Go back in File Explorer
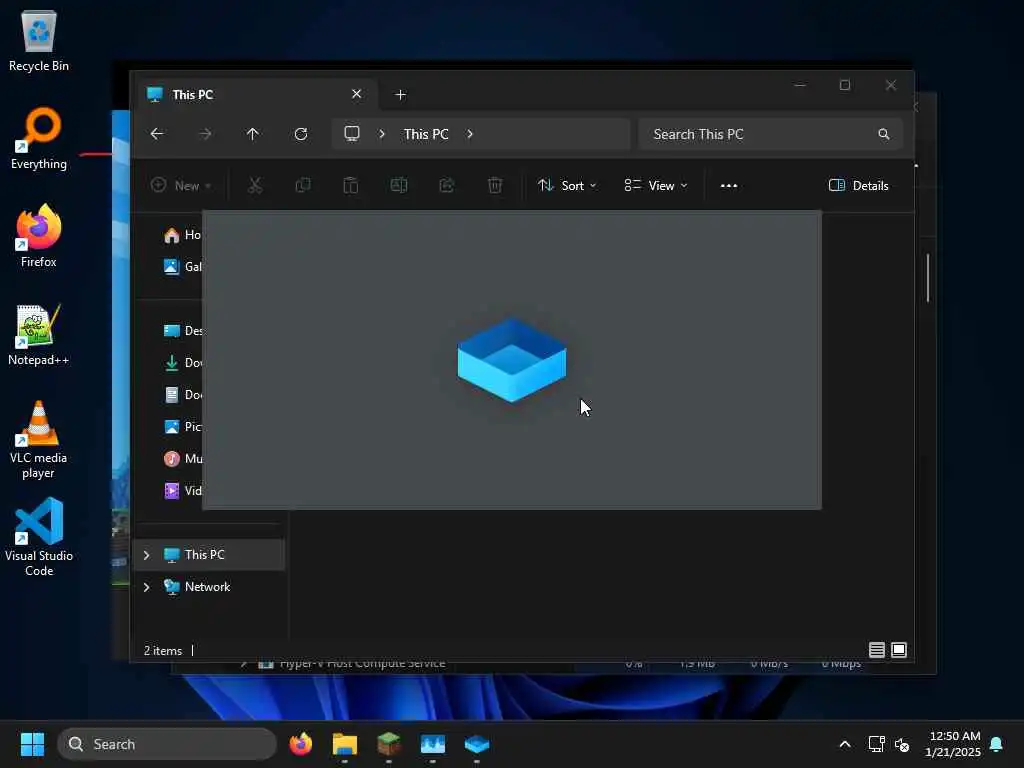Viewport: 1024px width, 768px height. point(157,134)
